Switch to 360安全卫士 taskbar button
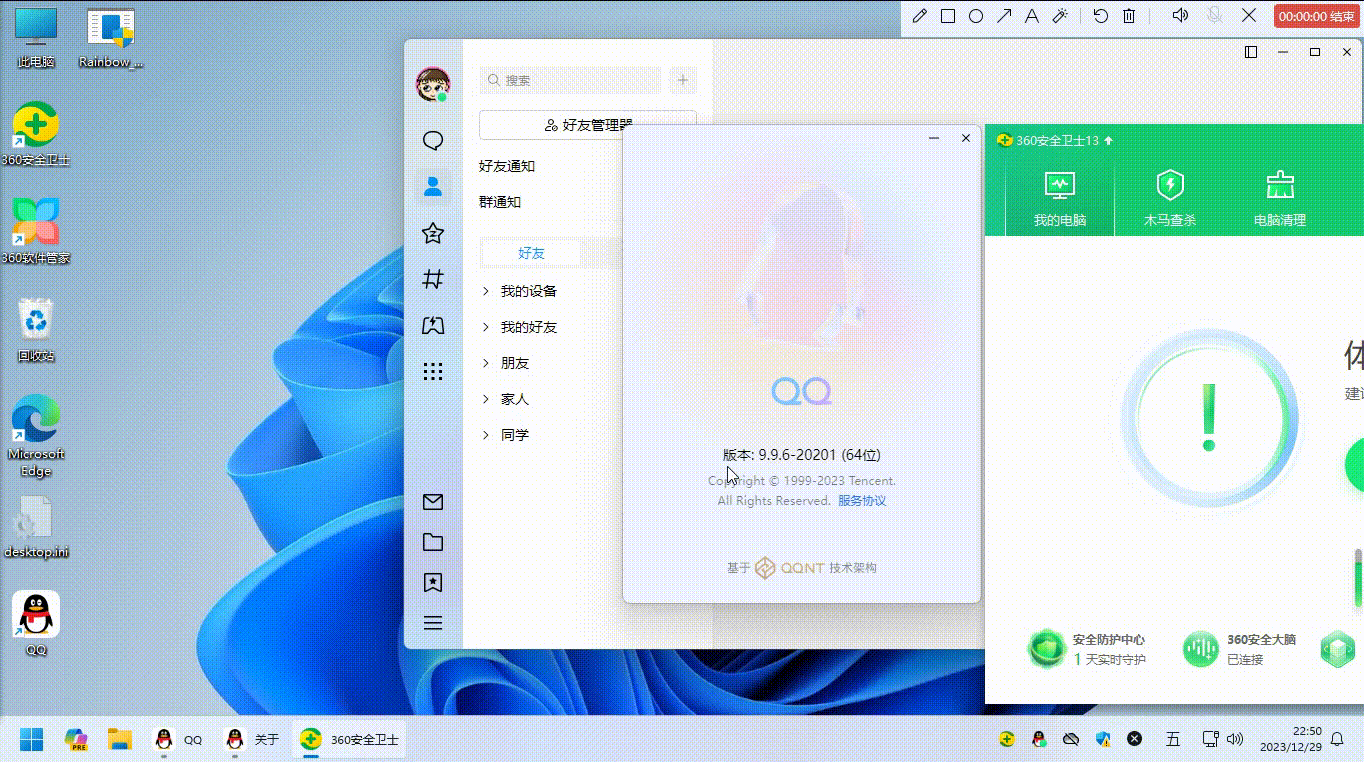 (350, 739)
